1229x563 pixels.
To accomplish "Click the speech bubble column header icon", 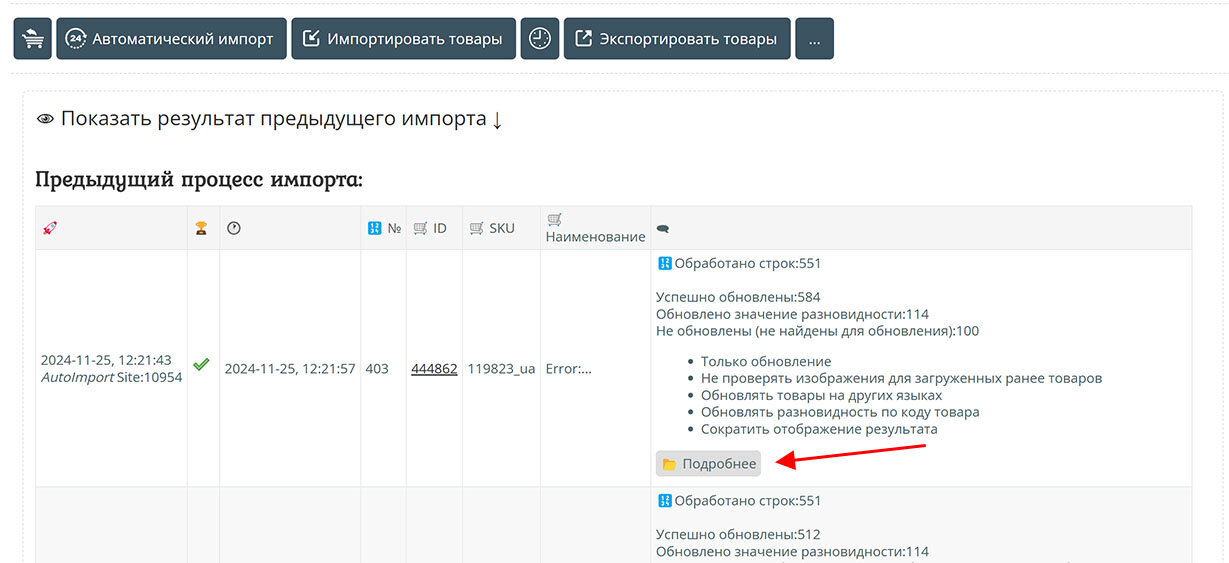I will tap(662, 229).
